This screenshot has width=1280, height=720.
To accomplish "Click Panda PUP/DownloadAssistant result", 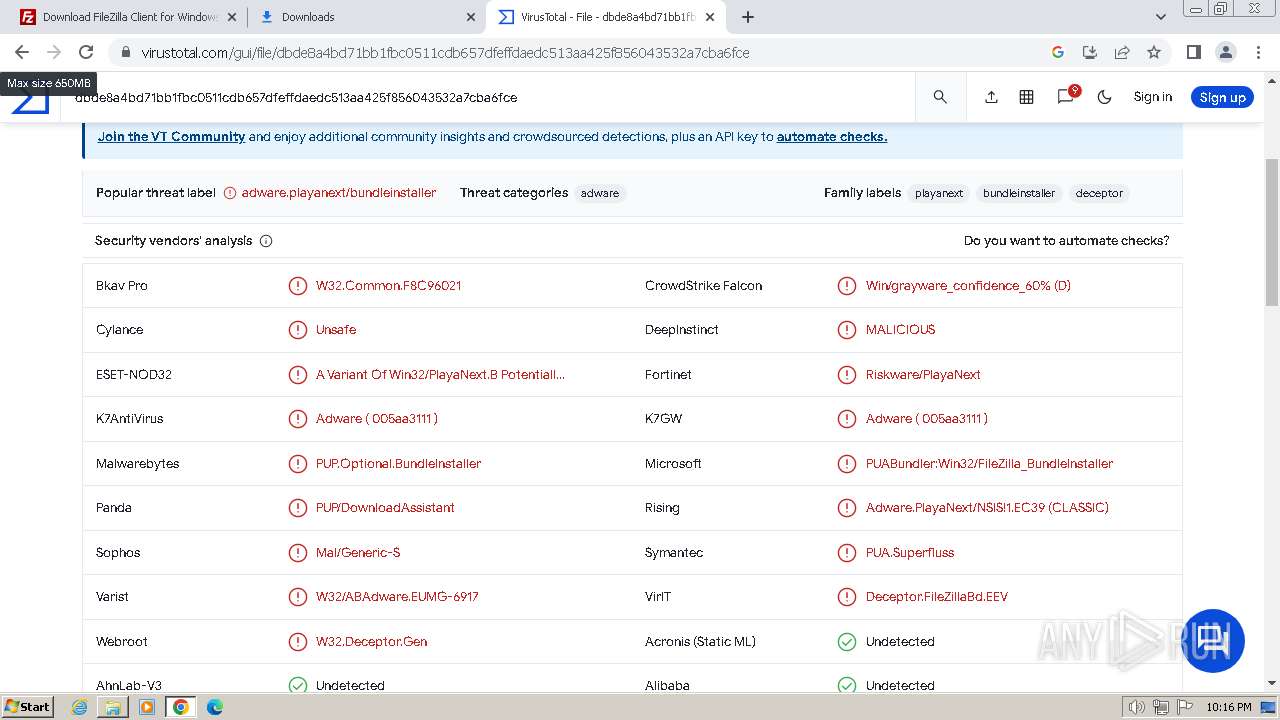I will [x=385, y=508].
